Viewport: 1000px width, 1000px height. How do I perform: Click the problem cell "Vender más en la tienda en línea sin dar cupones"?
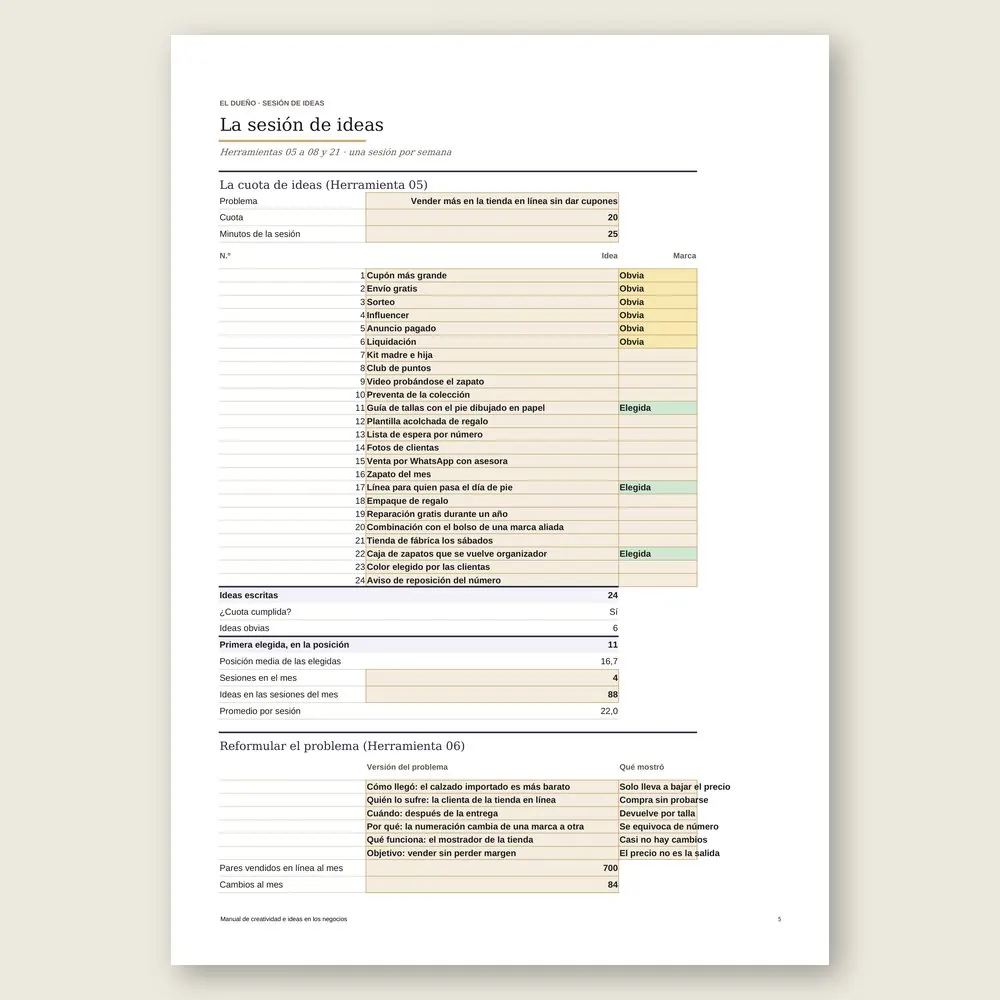coord(492,201)
